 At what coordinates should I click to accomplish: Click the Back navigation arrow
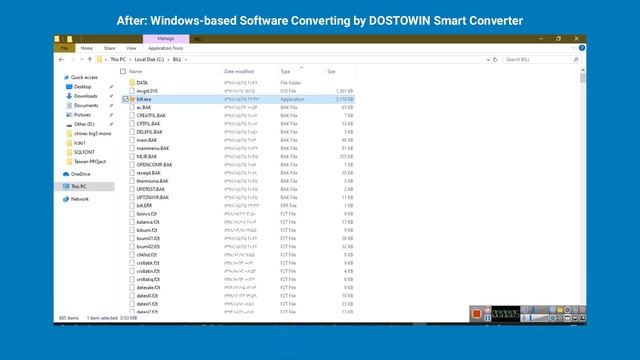coord(61,60)
